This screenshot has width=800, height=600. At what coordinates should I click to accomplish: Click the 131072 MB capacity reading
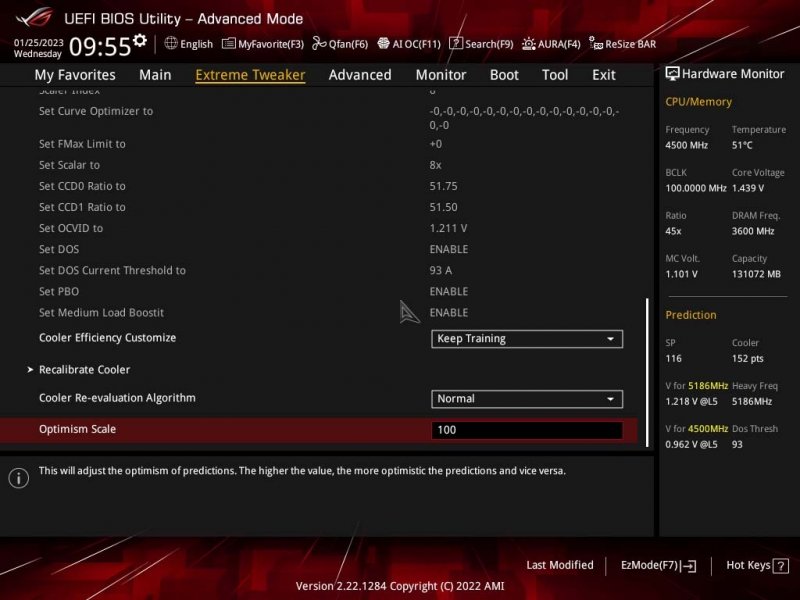point(756,274)
